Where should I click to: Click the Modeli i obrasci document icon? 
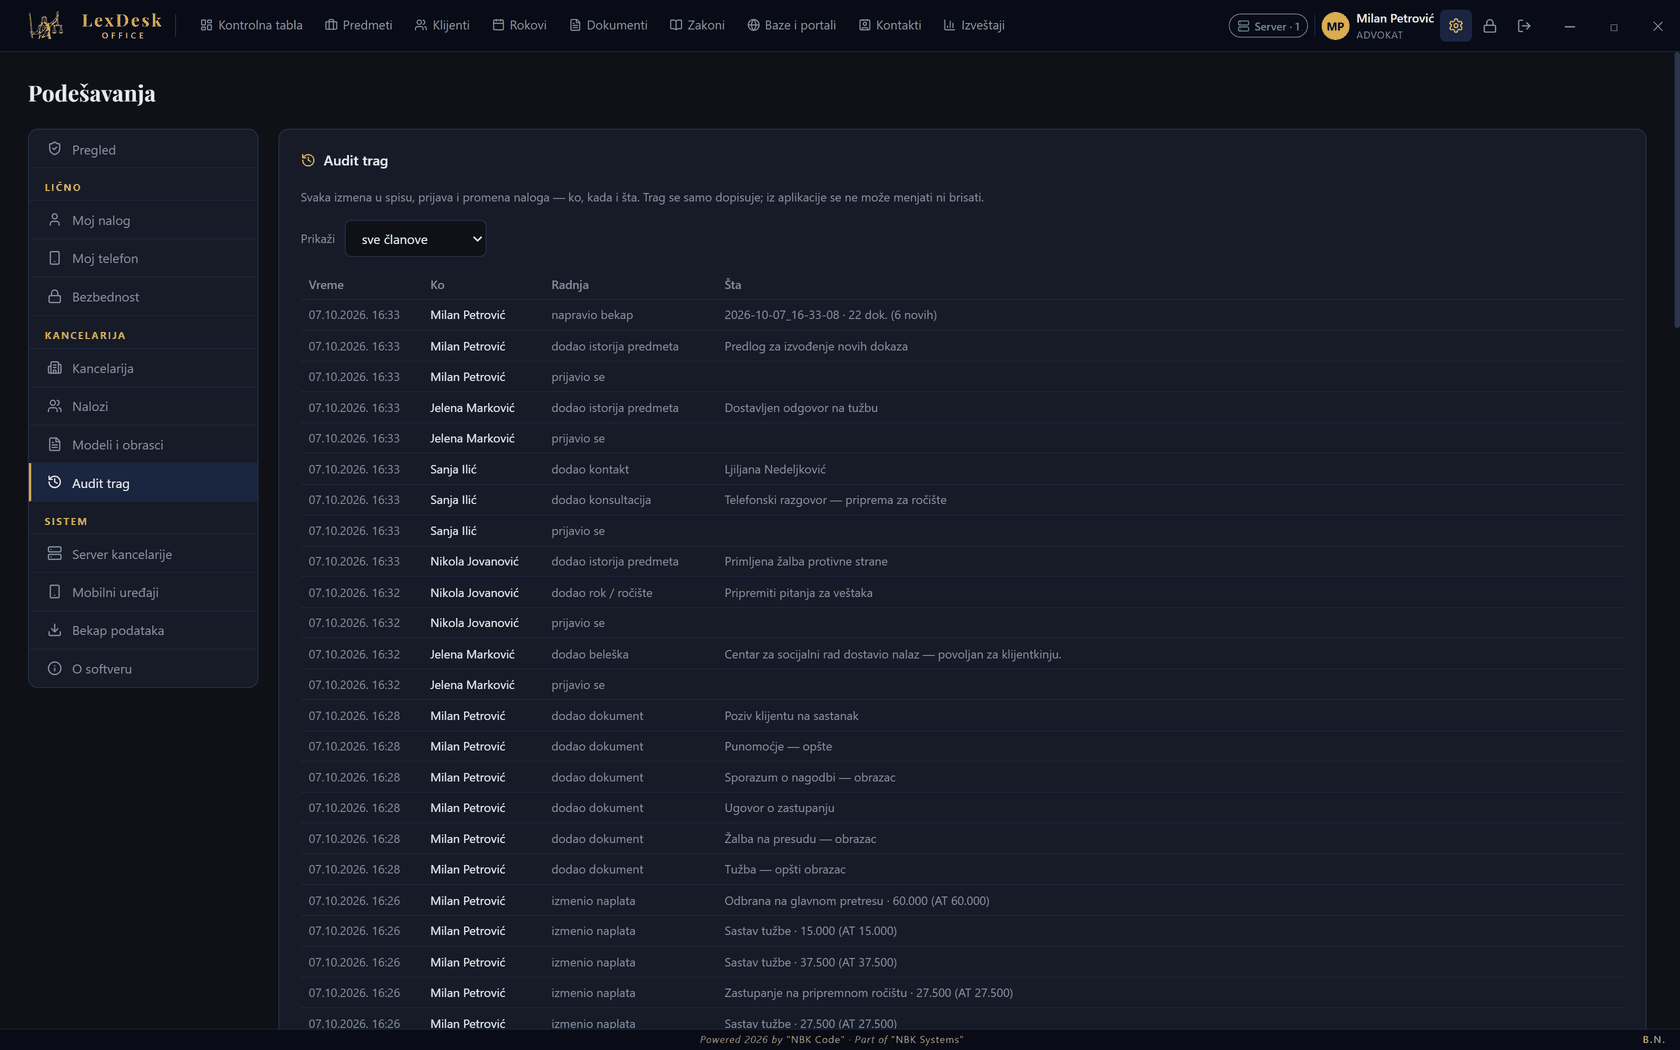tap(55, 444)
